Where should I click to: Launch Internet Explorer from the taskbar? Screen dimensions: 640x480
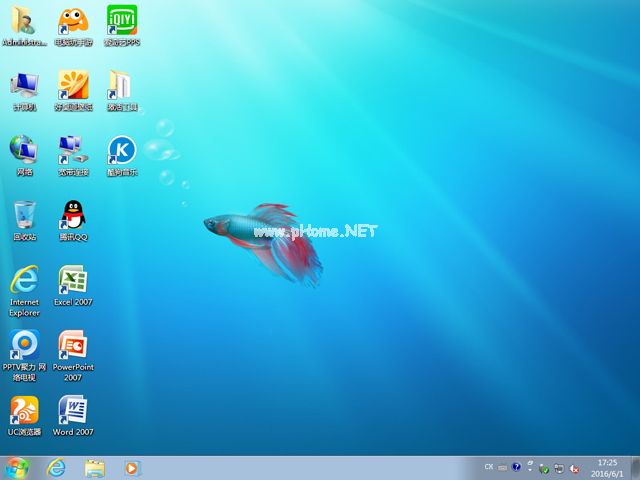[56, 468]
